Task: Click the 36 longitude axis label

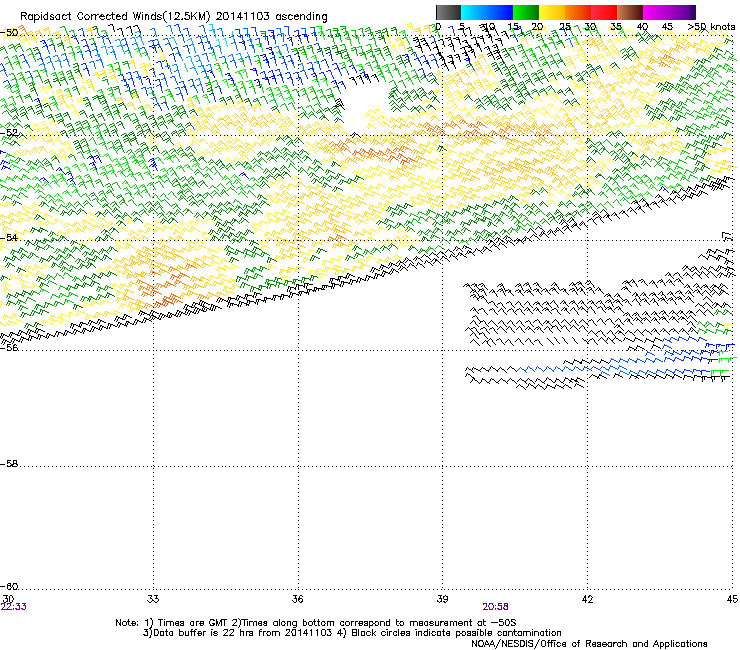Action: [x=297, y=599]
